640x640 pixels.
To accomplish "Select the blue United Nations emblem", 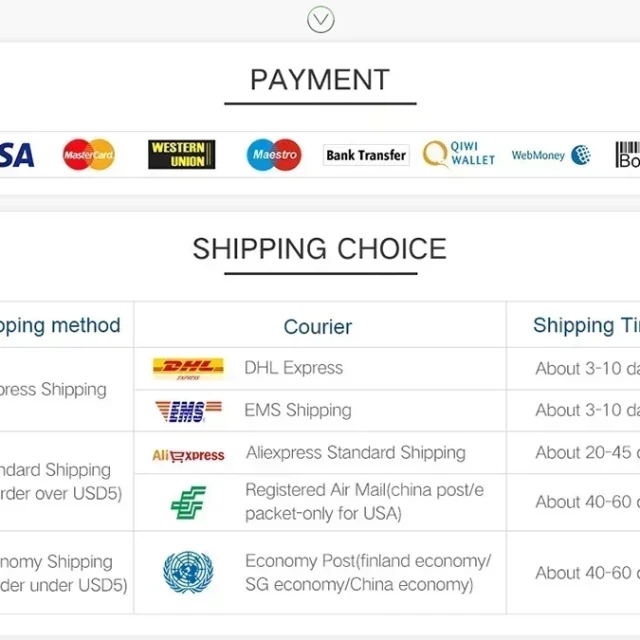I will click(188, 573).
